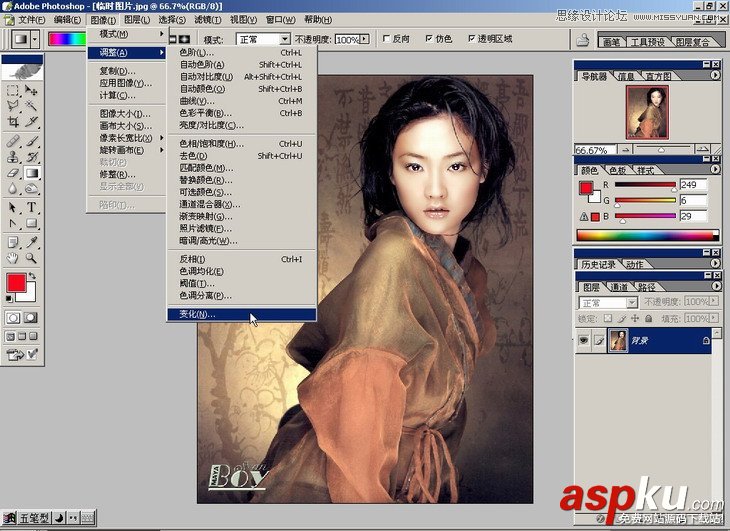Click 变化(N)... in the adjustments submenu
Viewport: 730px width, 531px height.
197,314
